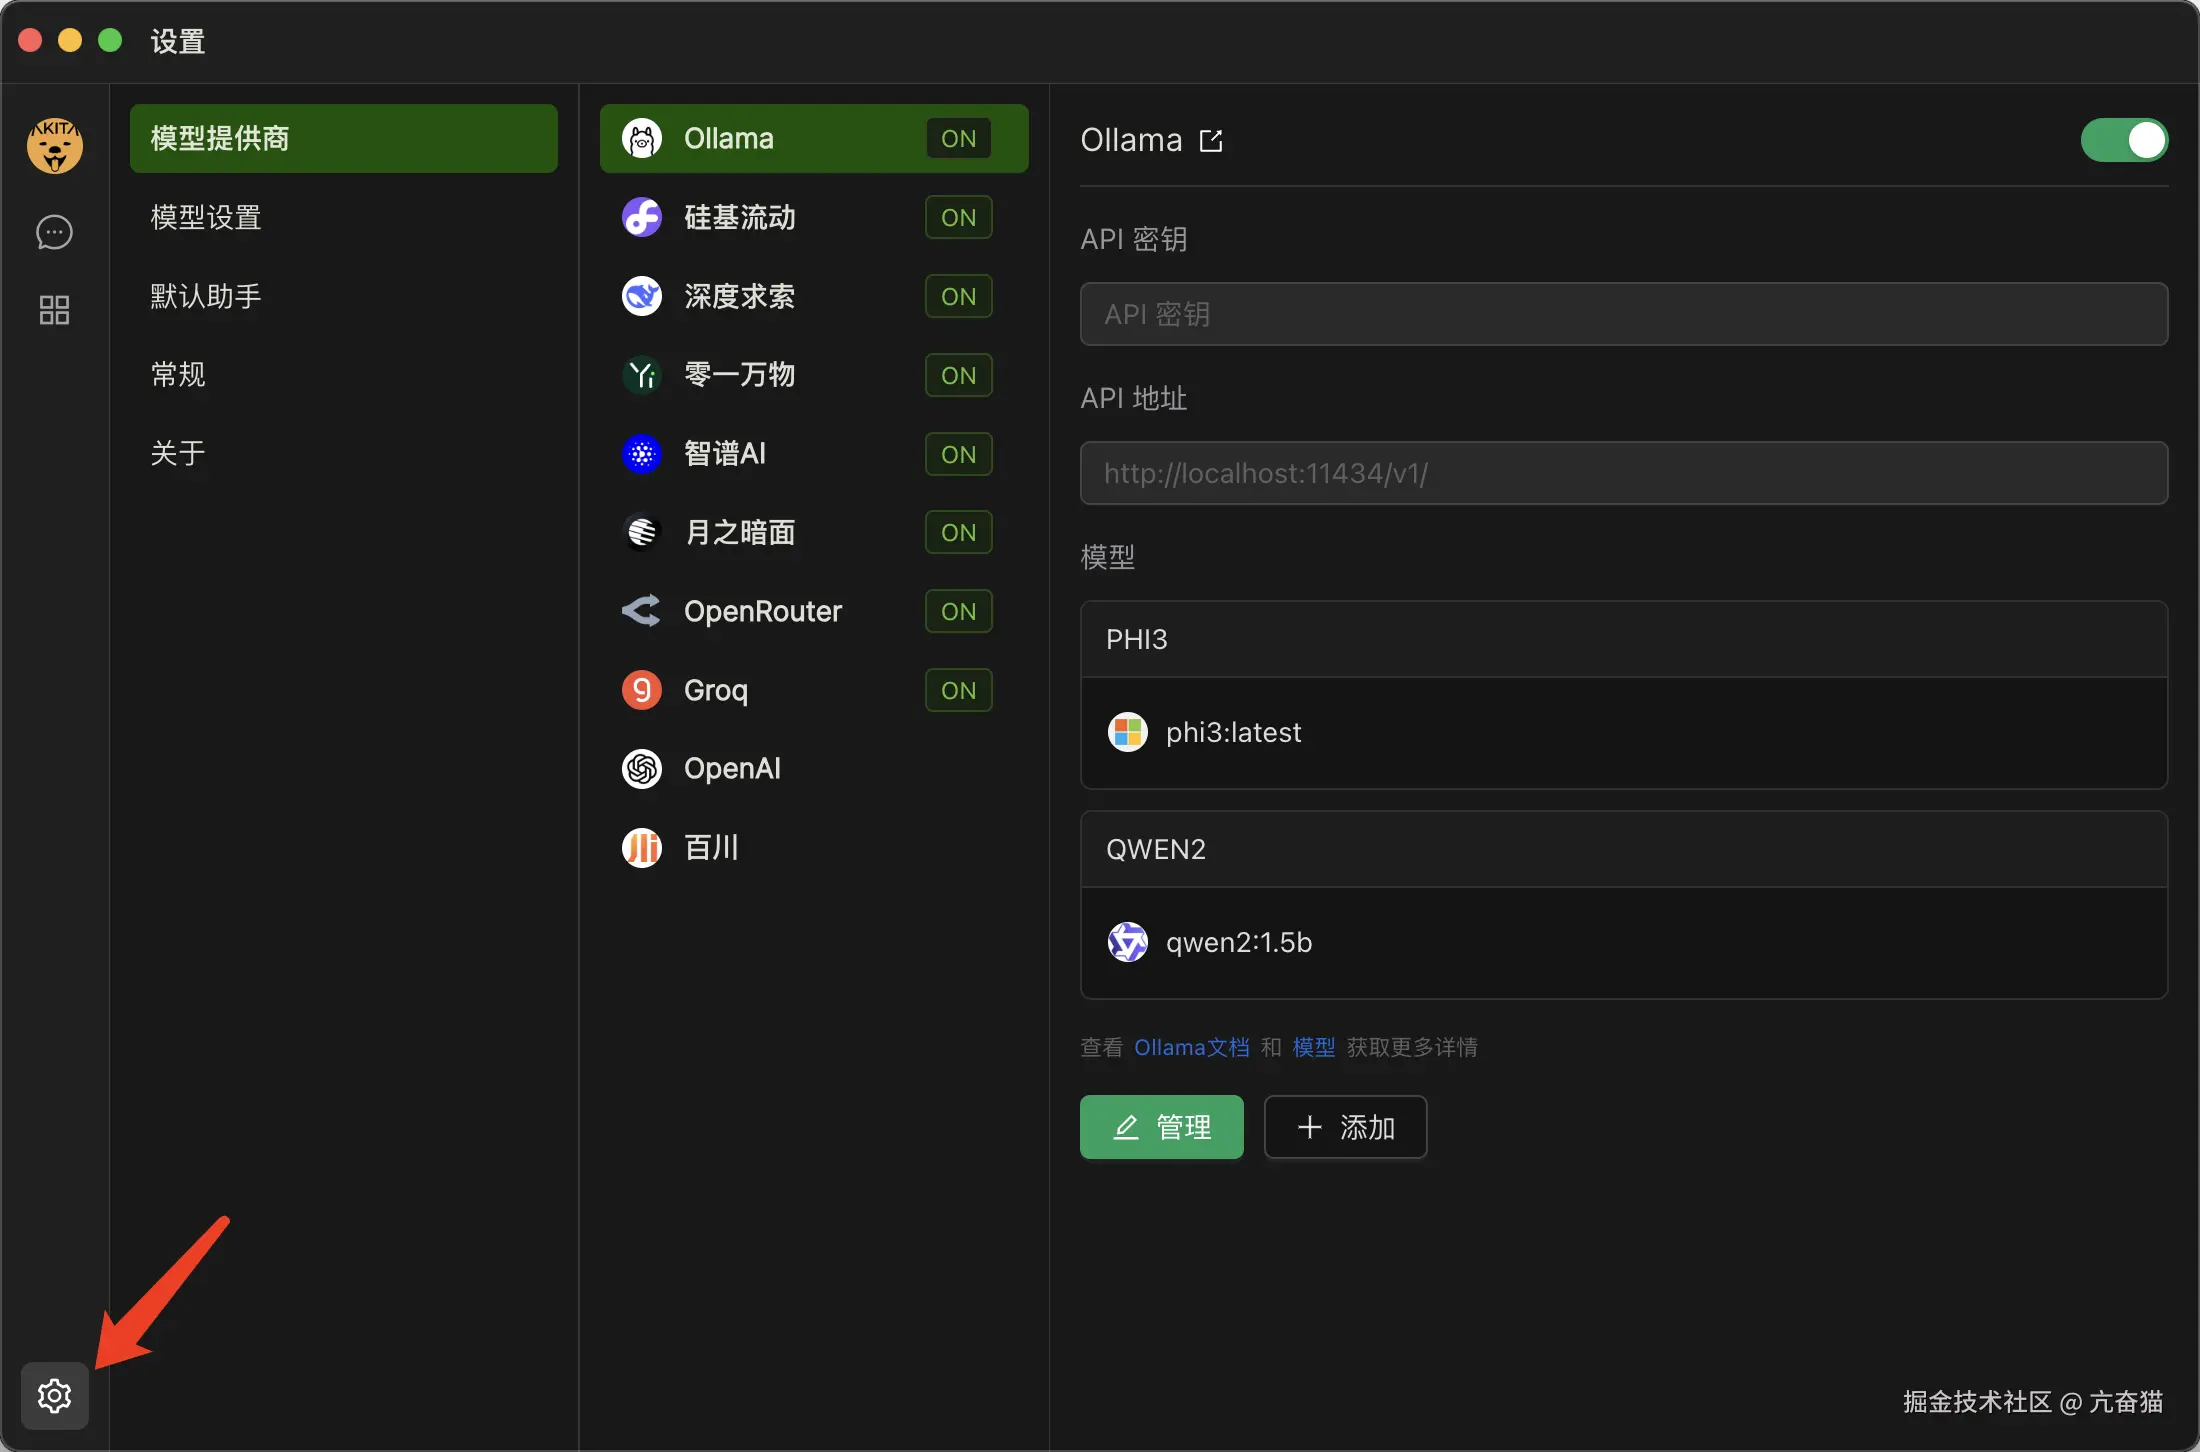2200x1452 pixels.
Task: Switch to the 关于 section
Action: point(178,453)
